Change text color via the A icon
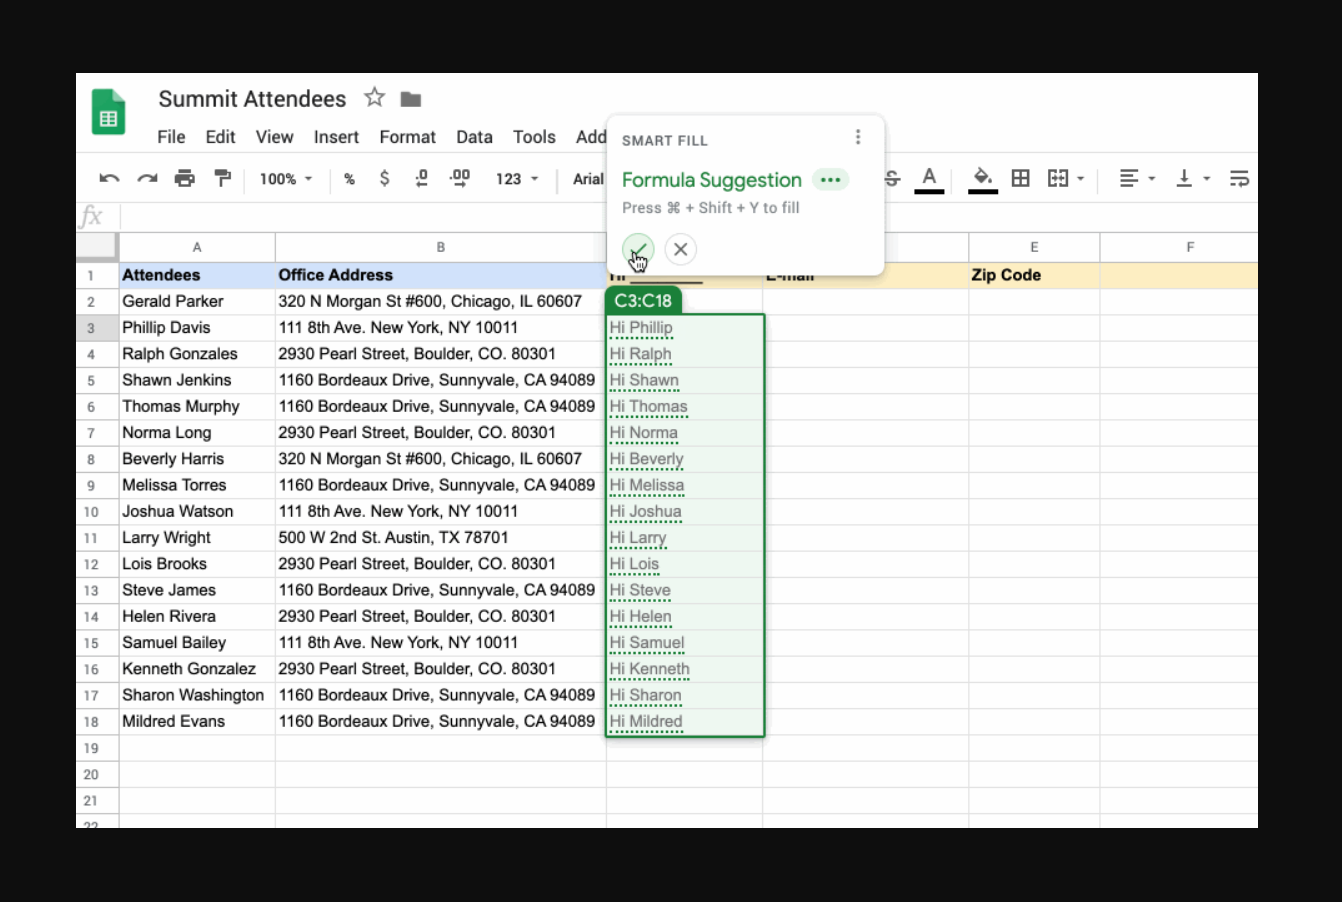The image size is (1342, 902). (928, 178)
